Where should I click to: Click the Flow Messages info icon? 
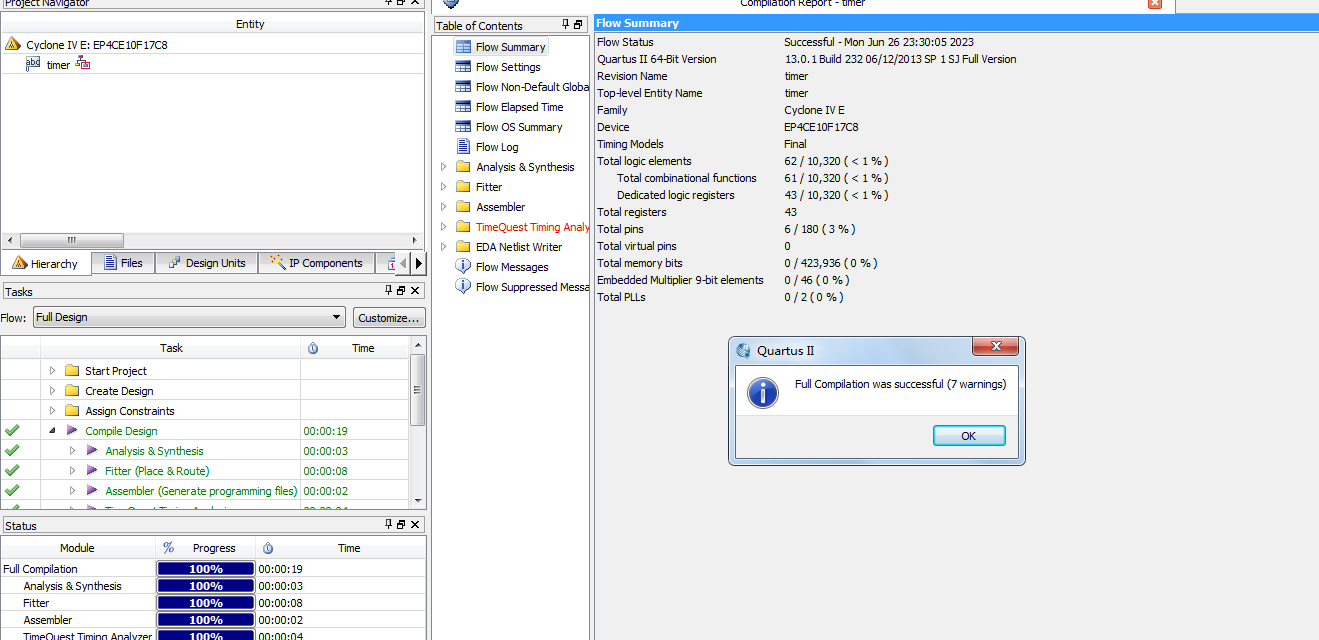coord(463,266)
